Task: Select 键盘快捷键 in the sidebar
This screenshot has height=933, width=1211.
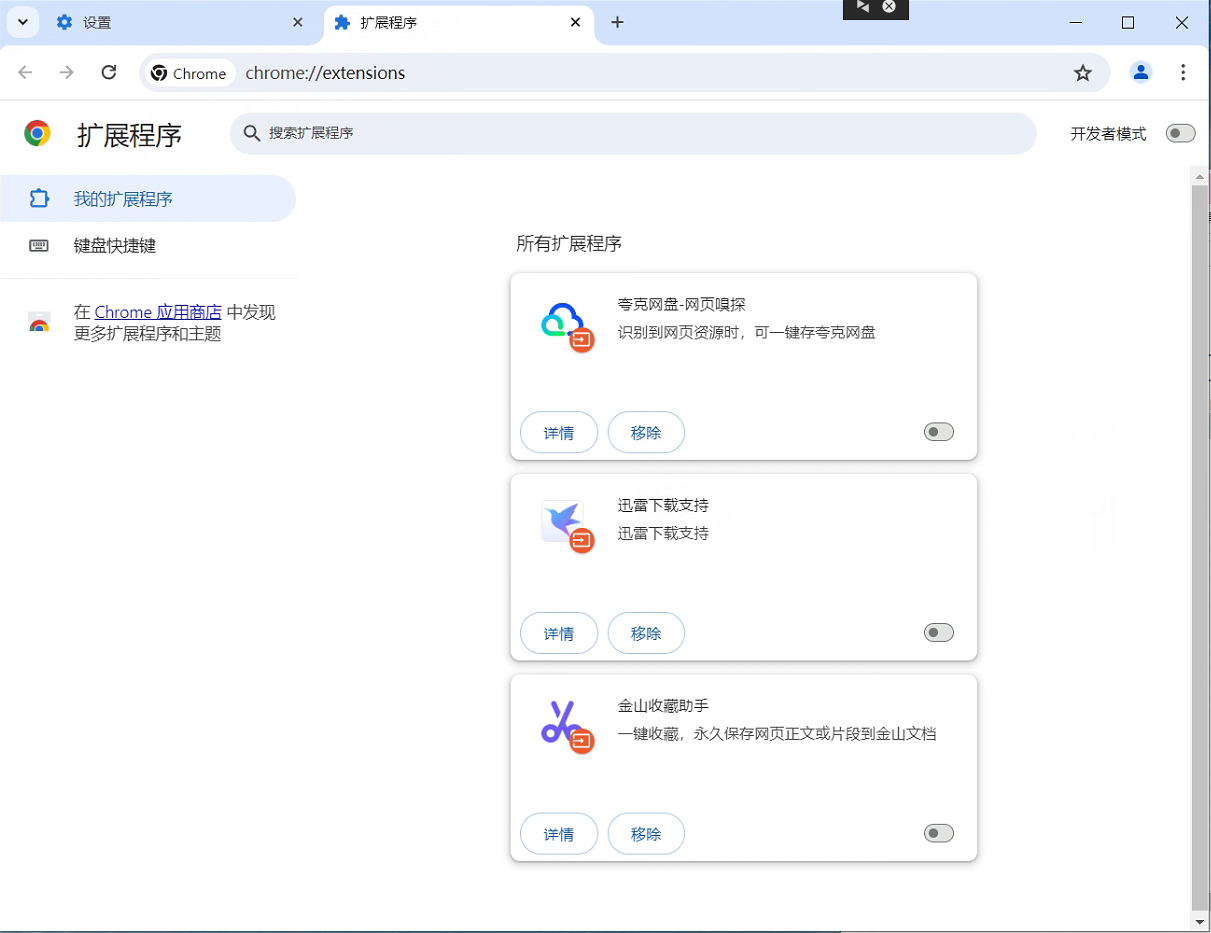Action: click(115, 246)
